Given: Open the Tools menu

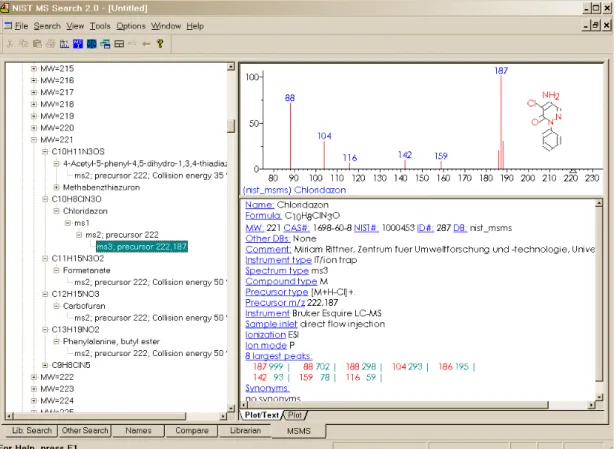Looking at the screenshot, I should [x=100, y=26].
